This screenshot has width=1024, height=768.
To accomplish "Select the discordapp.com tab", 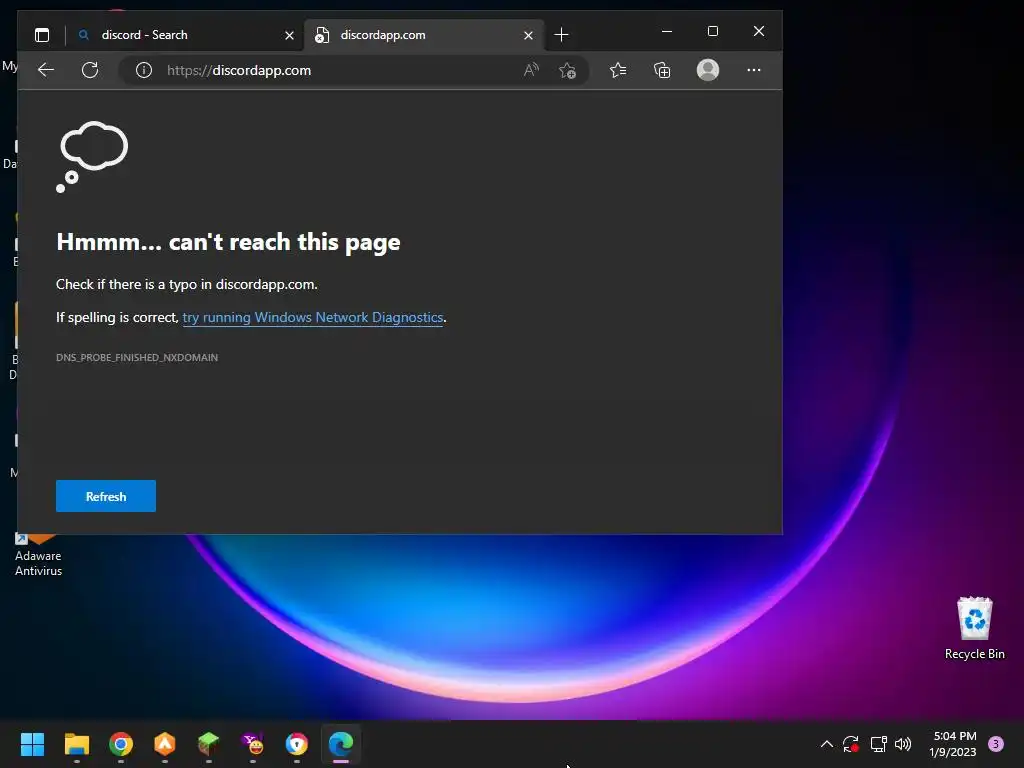I will click(x=424, y=35).
